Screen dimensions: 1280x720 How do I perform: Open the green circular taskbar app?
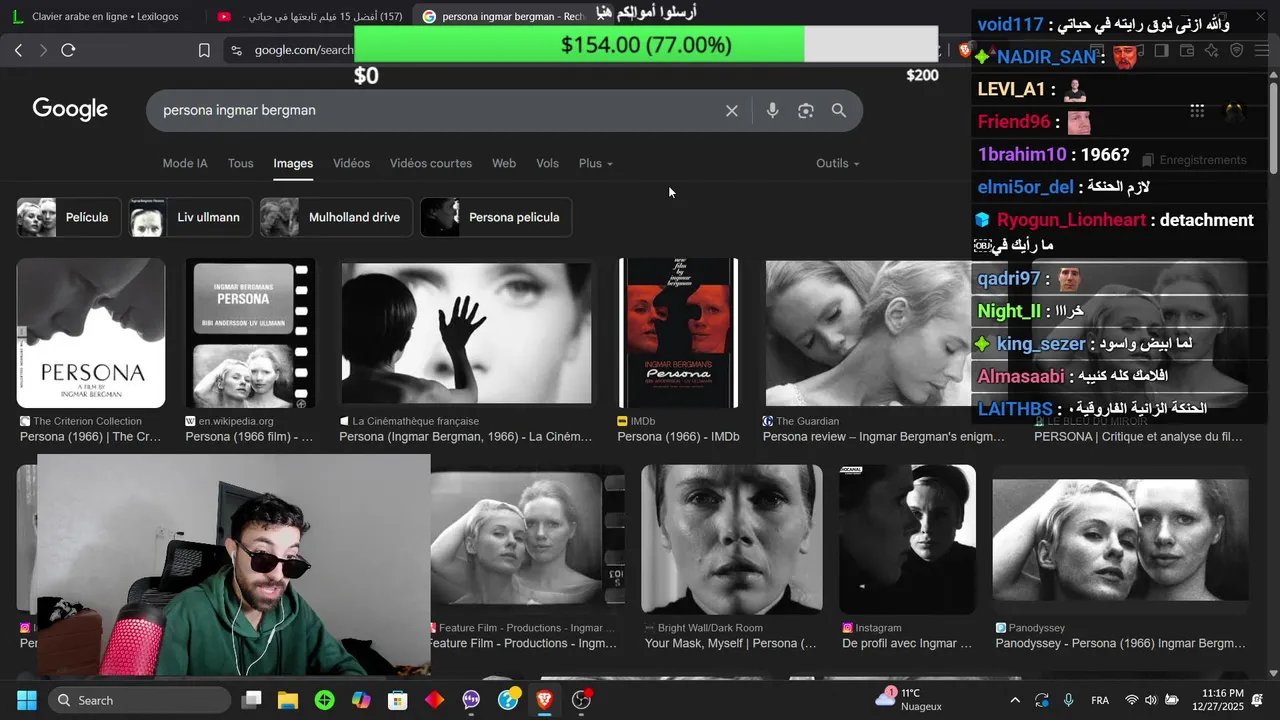(325, 700)
